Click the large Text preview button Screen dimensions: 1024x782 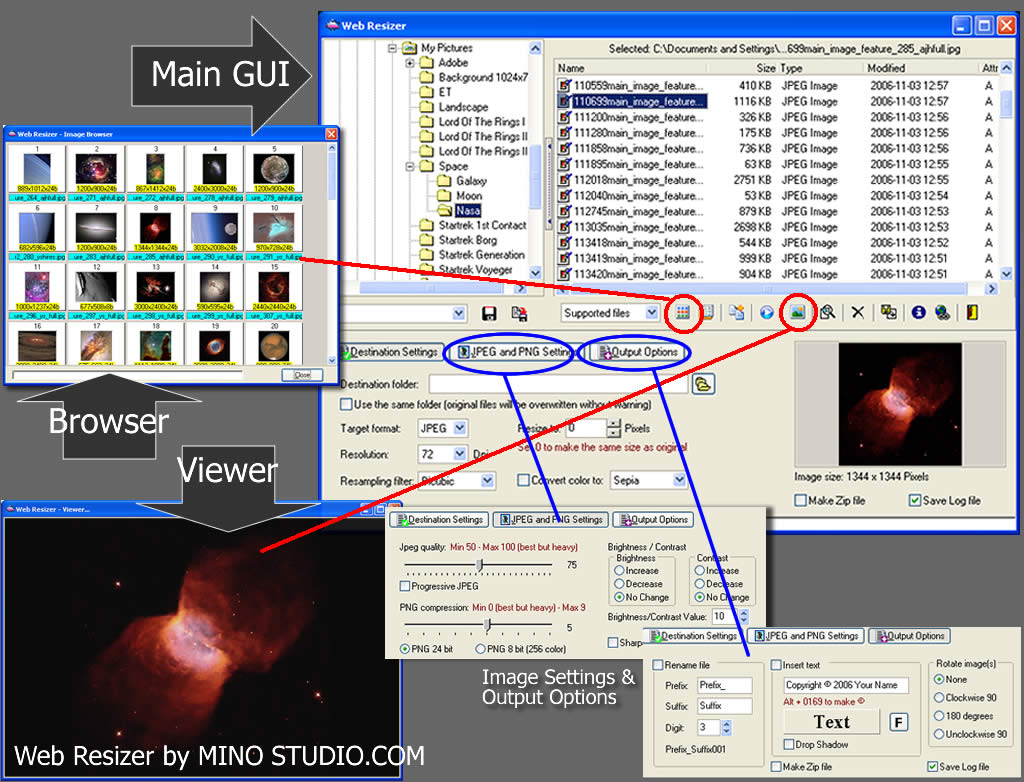tap(832, 722)
